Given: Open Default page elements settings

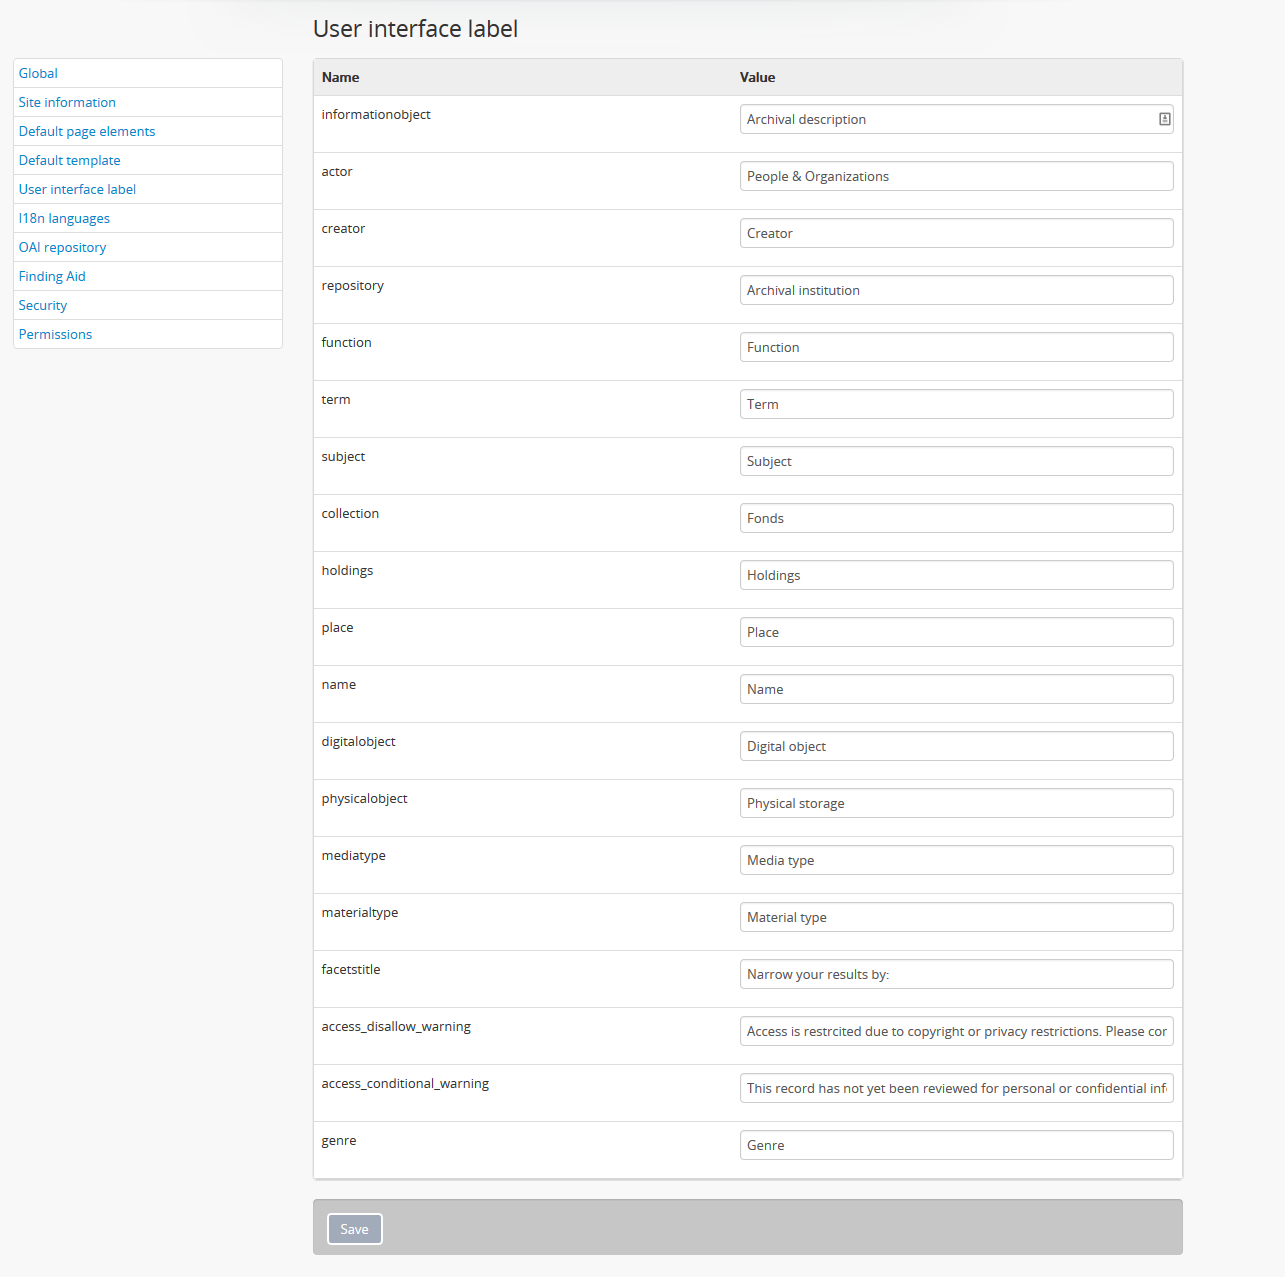Looking at the screenshot, I should (x=87, y=131).
